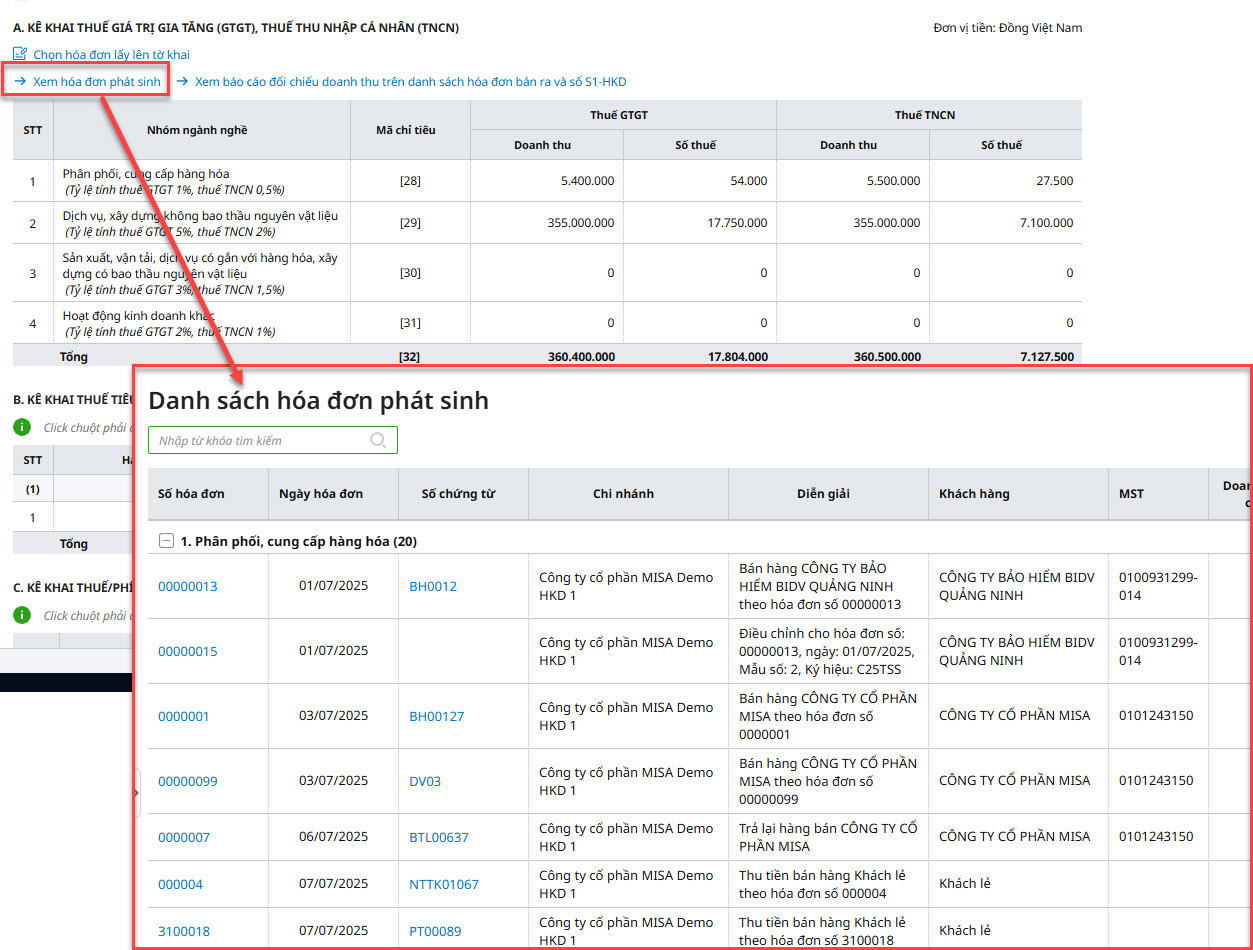Open voucher NTTK01067
The height and width of the screenshot is (950, 1253).
(x=443, y=884)
